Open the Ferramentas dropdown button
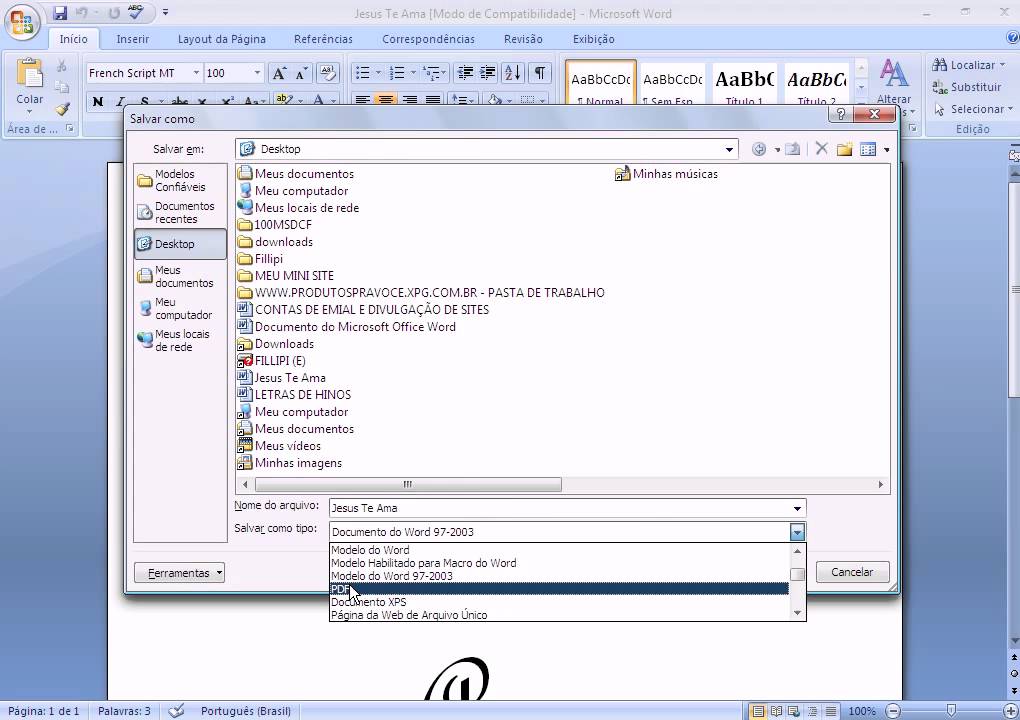The width and height of the screenshot is (1020, 720). click(x=180, y=572)
